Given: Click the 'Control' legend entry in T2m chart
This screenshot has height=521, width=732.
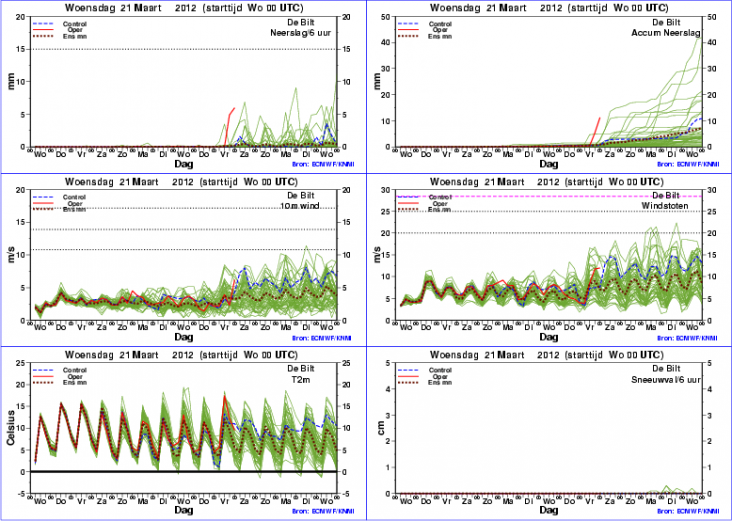Looking at the screenshot, I should pyautogui.click(x=75, y=370).
